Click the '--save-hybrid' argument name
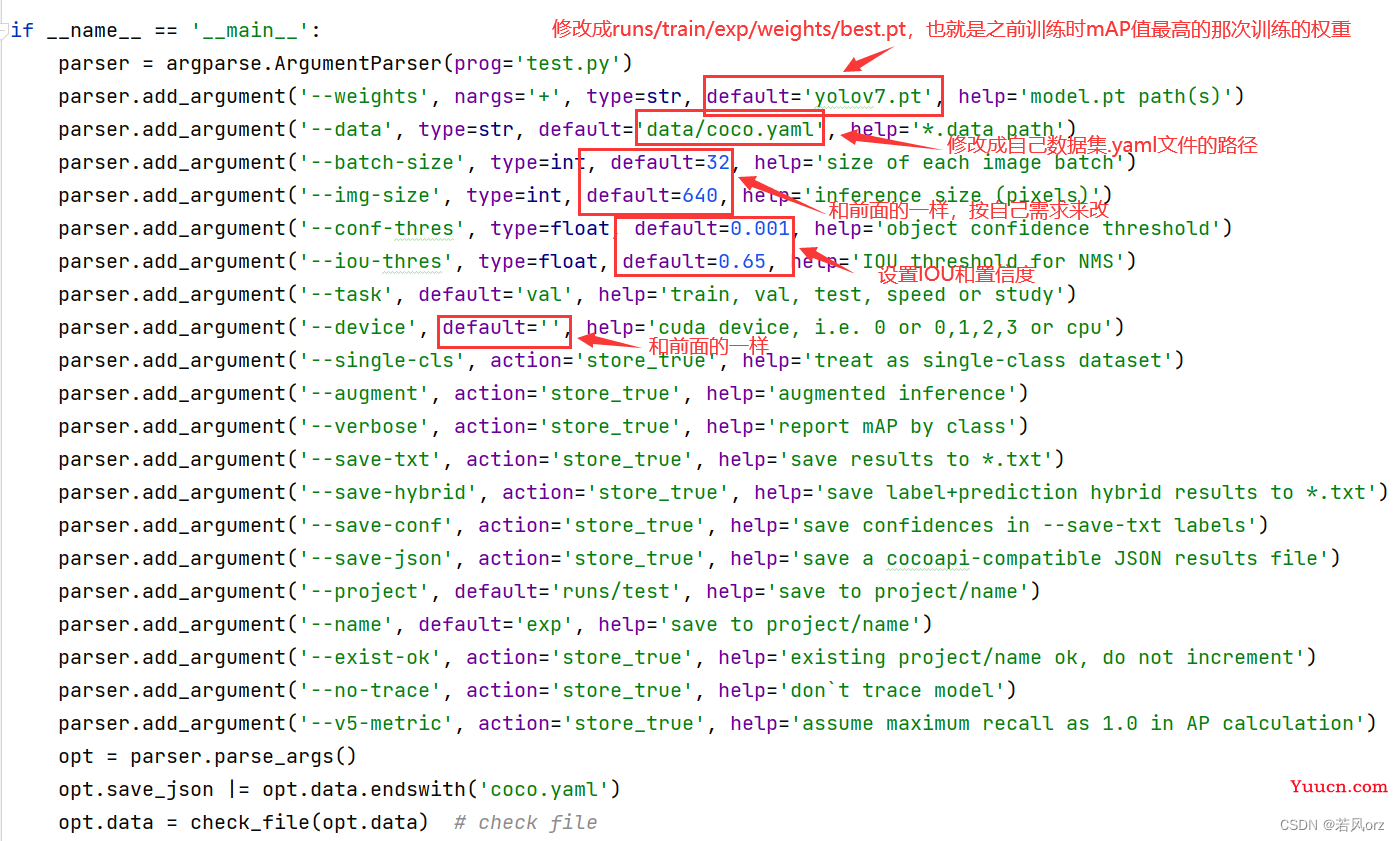This screenshot has height=841, width=1400. (x=388, y=492)
